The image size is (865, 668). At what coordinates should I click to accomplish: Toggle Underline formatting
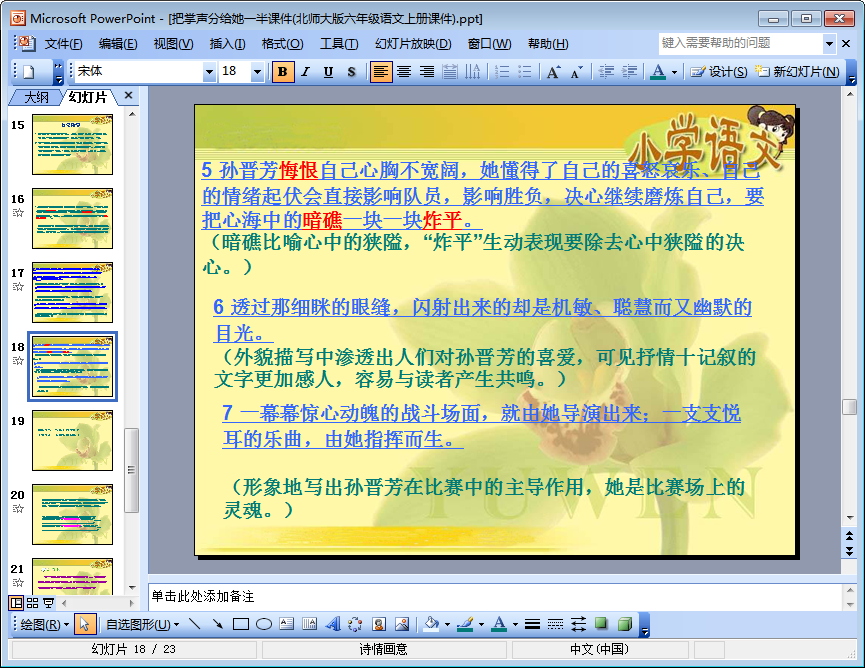(328, 72)
